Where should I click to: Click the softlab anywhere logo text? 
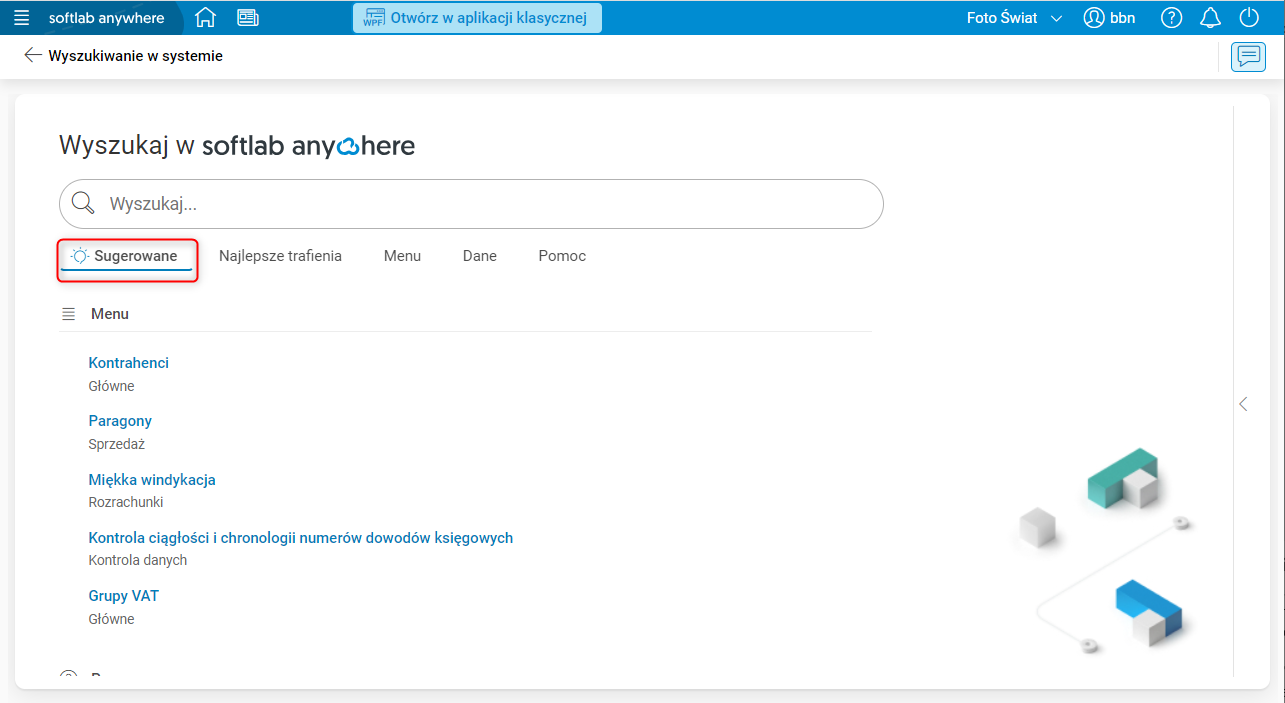tap(106, 18)
